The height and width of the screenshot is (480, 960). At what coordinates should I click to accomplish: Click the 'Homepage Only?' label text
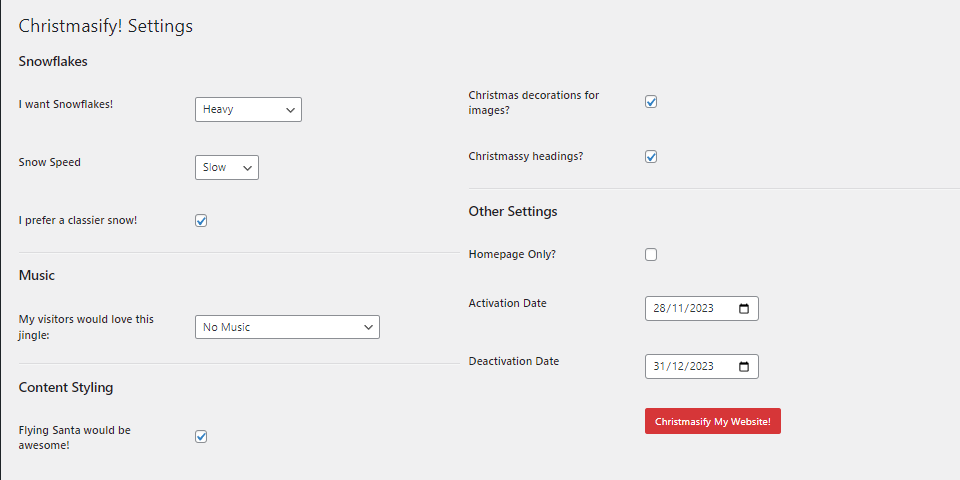(512, 254)
